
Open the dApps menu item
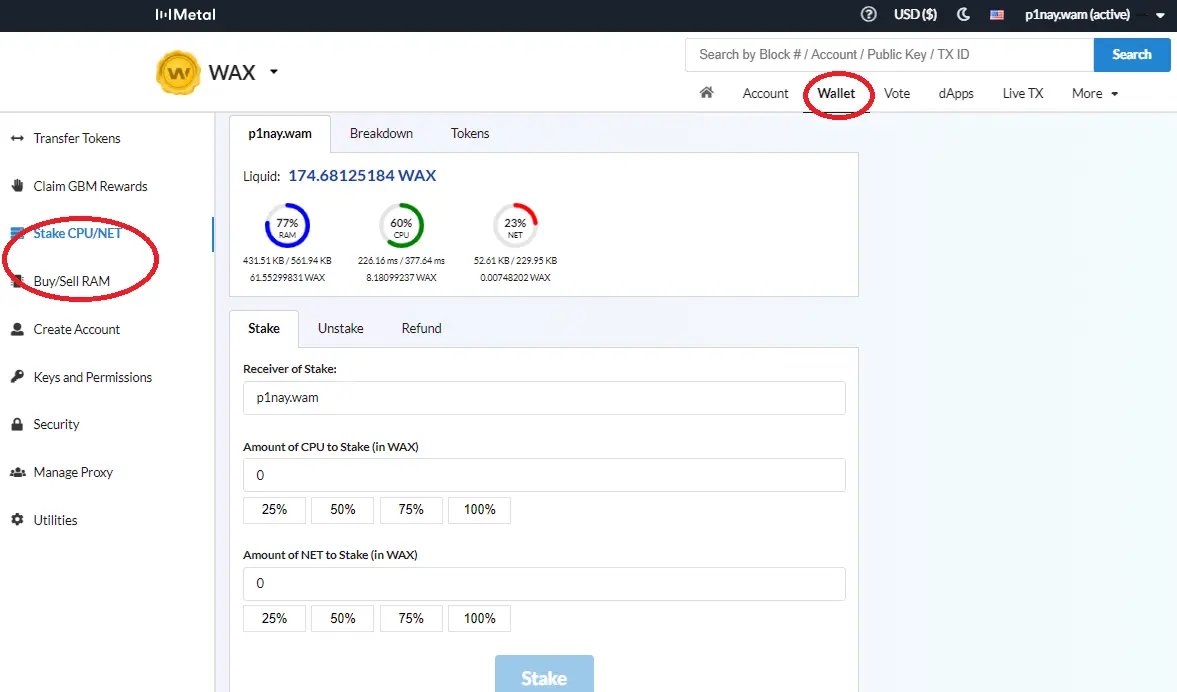click(x=956, y=93)
